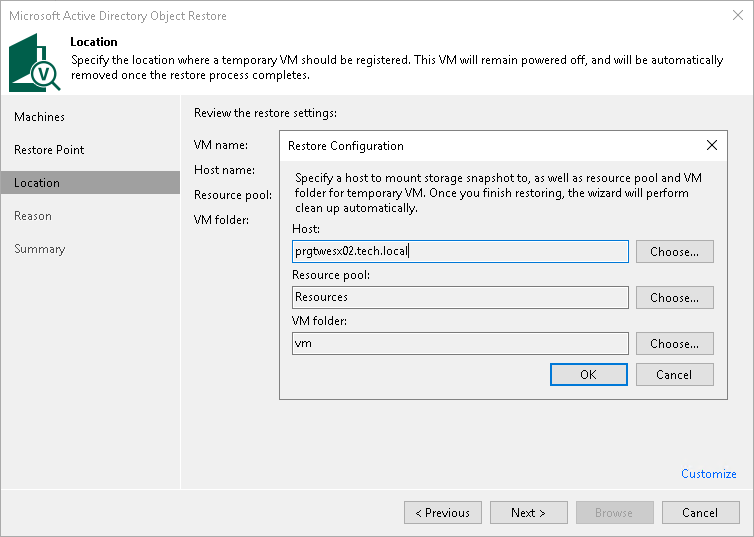Open the Reason wizard step
Image resolution: width=754 pixels, height=537 pixels.
pos(33,216)
